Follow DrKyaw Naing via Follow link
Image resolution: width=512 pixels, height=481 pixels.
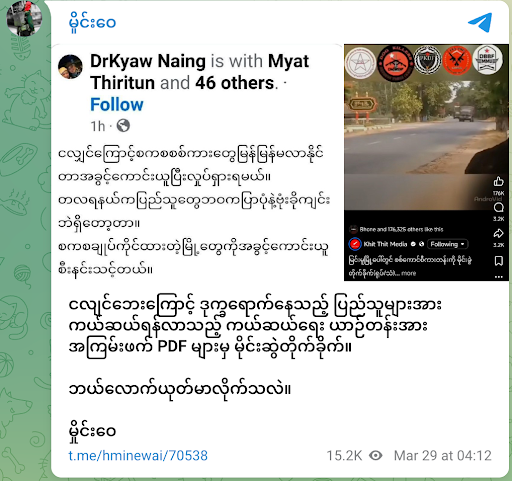click(117, 105)
